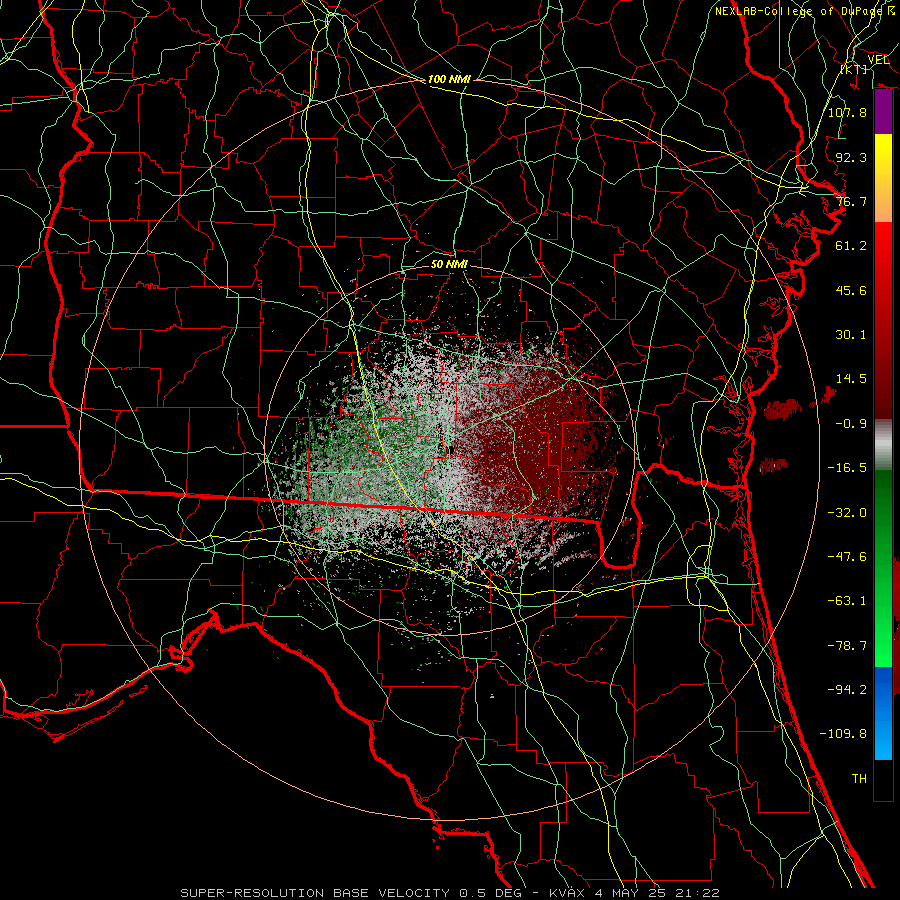Image resolution: width=900 pixels, height=900 pixels.
Task: Click the -94.2 scale value
Action: [847, 690]
